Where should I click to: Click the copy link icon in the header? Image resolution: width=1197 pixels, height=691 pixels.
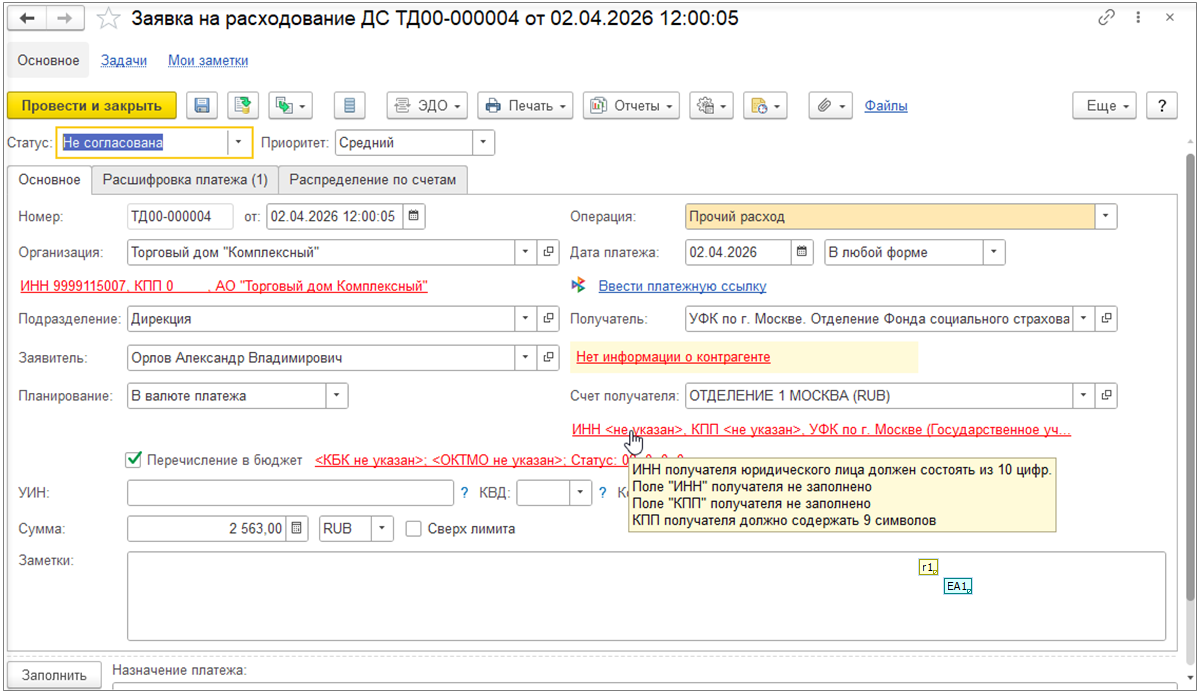[x=1107, y=19]
